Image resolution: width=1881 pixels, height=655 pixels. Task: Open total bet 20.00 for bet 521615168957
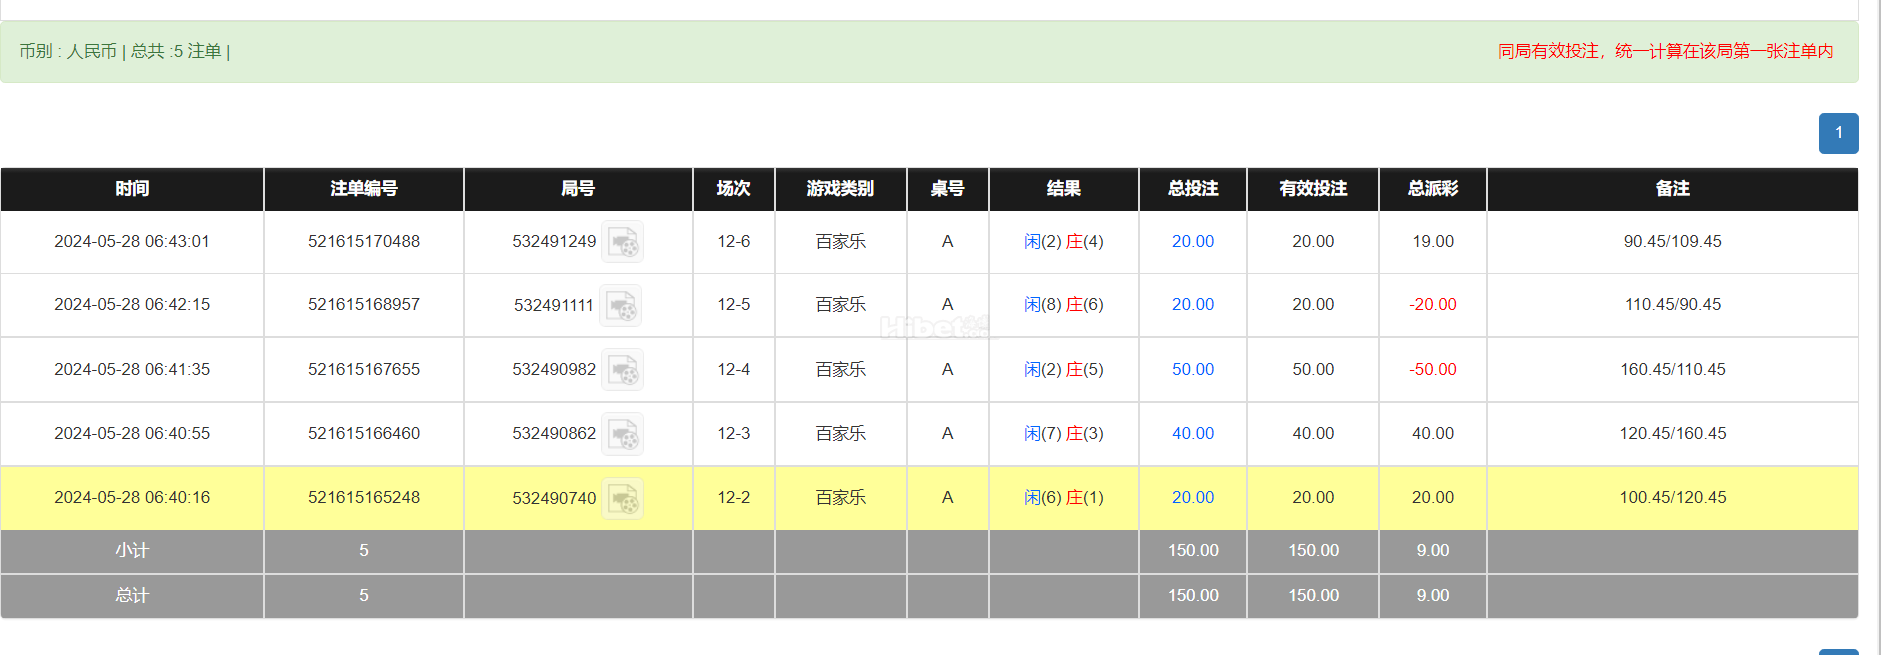(x=1193, y=305)
